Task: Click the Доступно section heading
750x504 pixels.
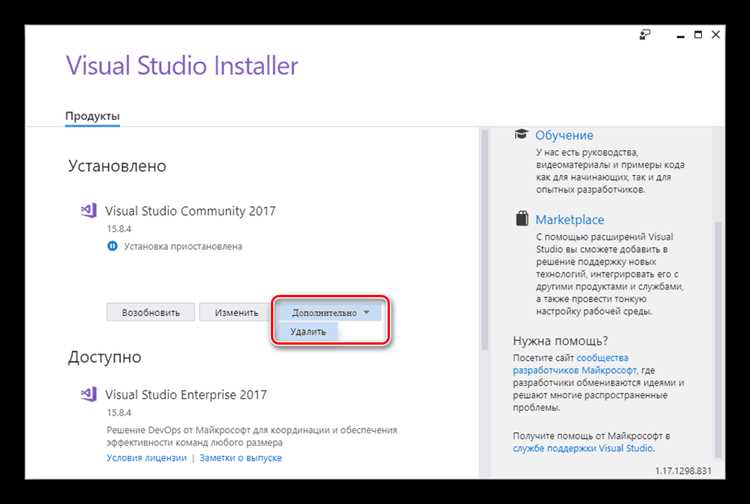Action: click(x=105, y=357)
